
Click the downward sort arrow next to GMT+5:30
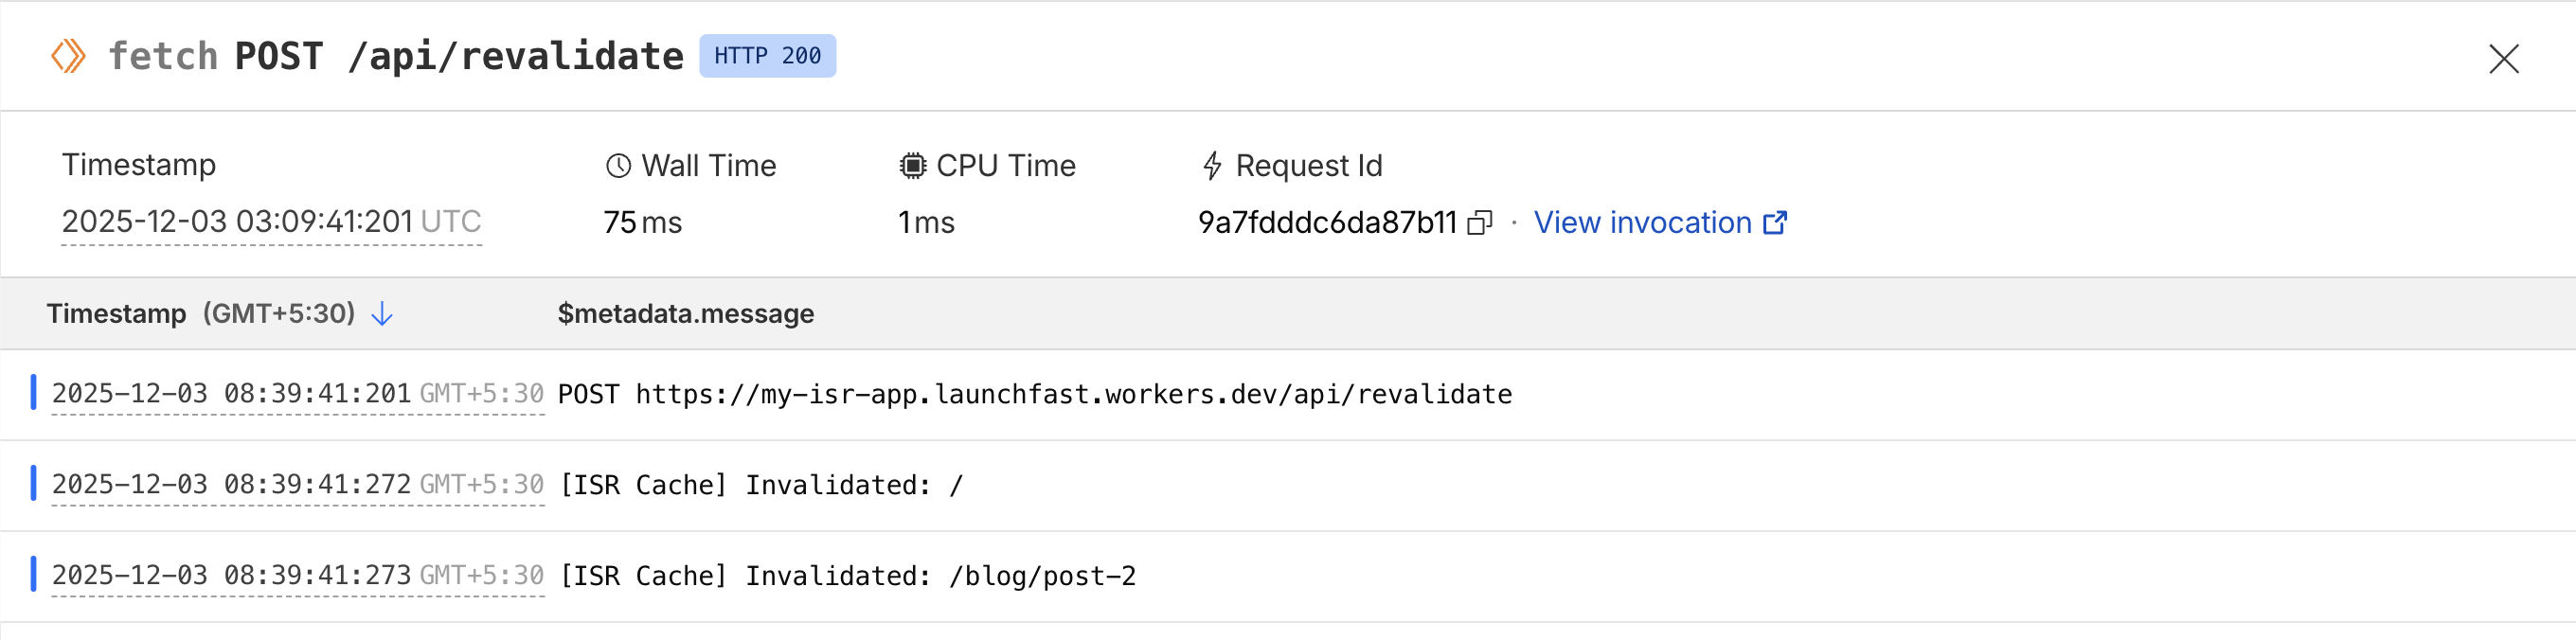(x=381, y=313)
